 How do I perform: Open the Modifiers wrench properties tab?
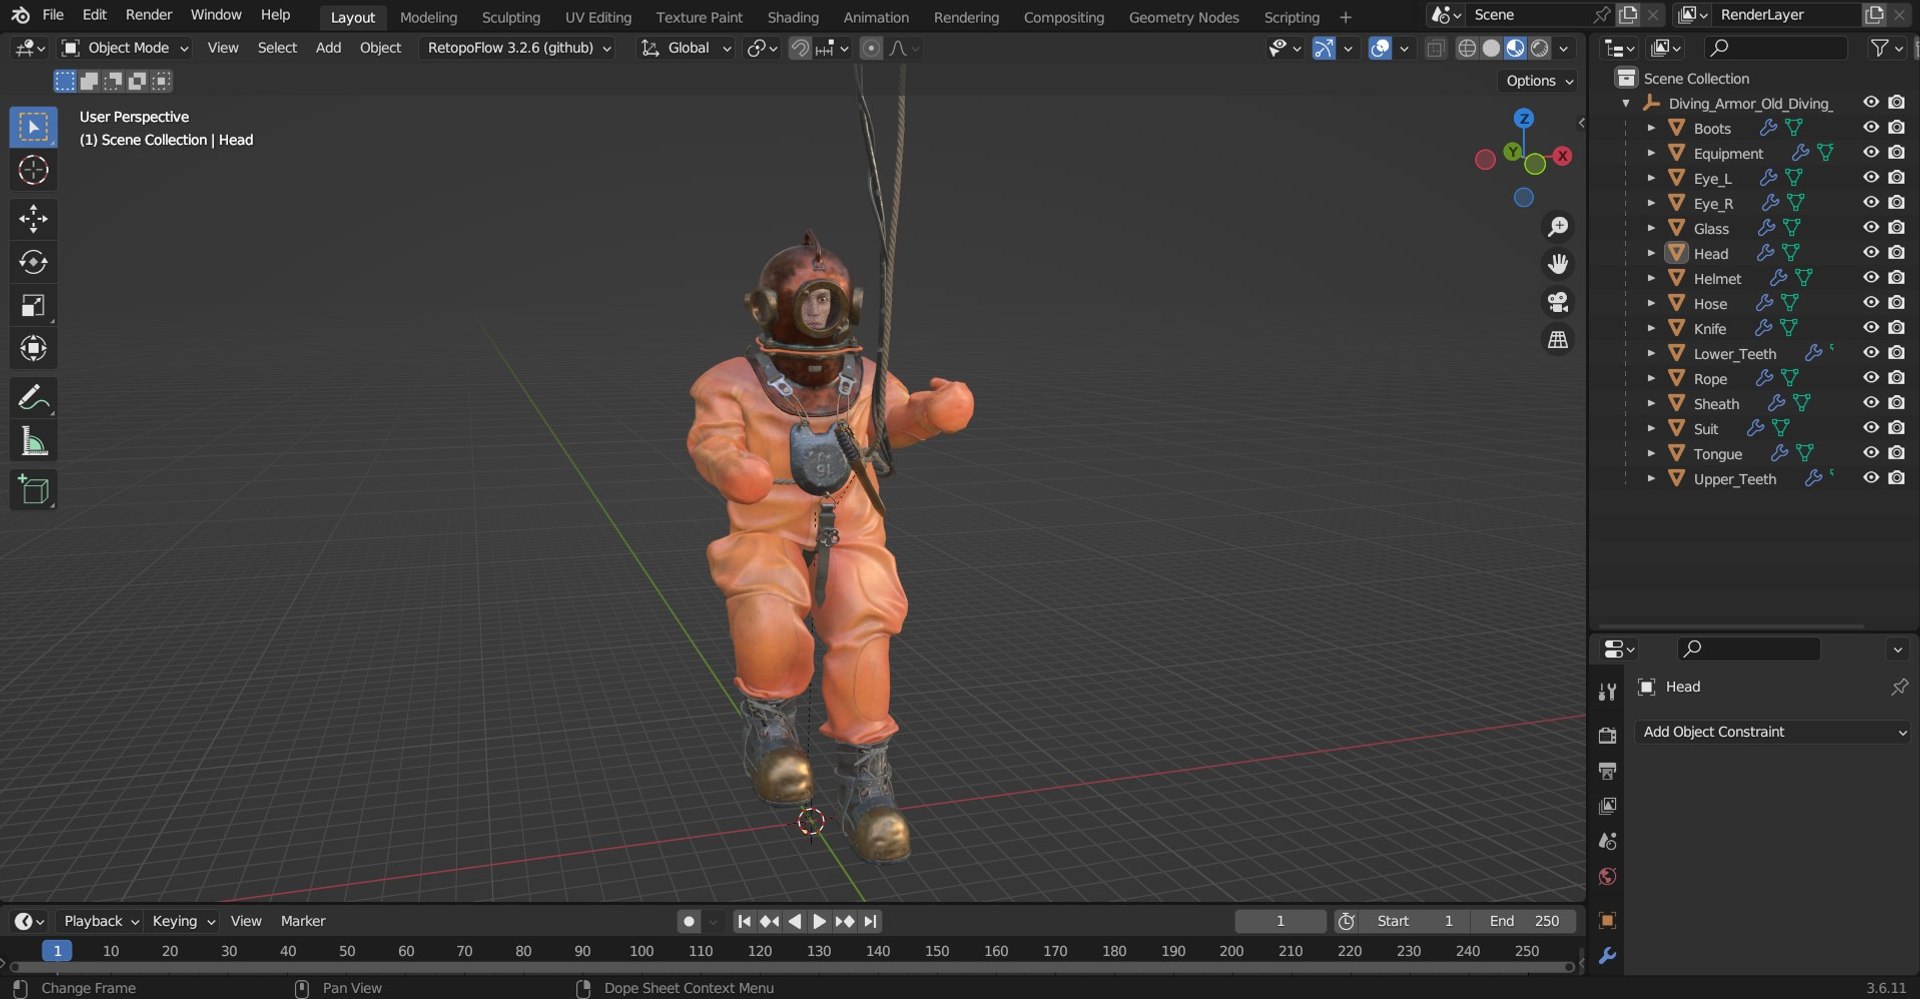[1607, 956]
